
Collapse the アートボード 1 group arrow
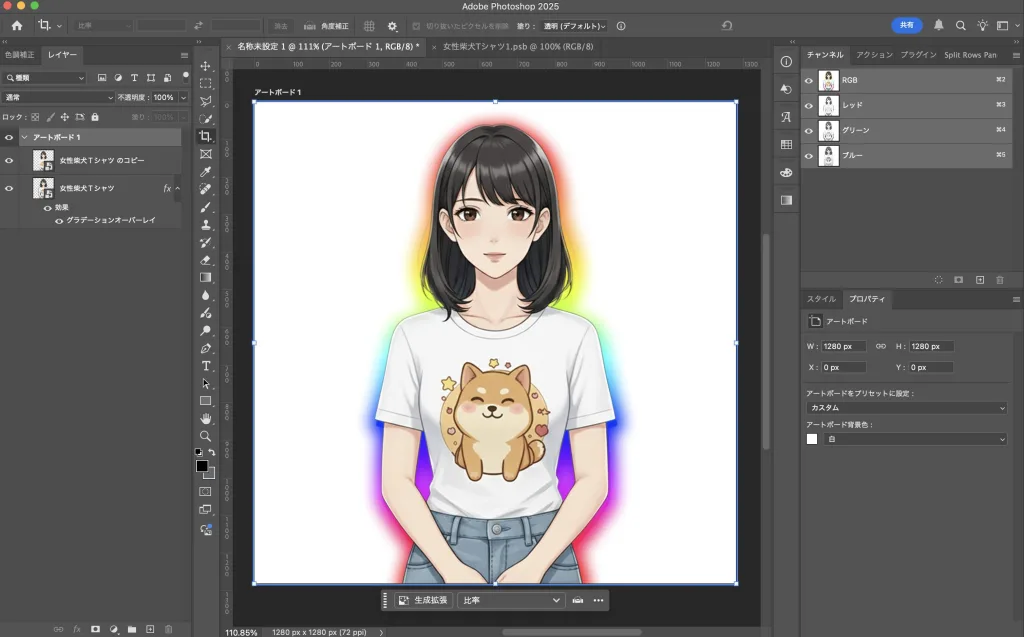point(24,137)
